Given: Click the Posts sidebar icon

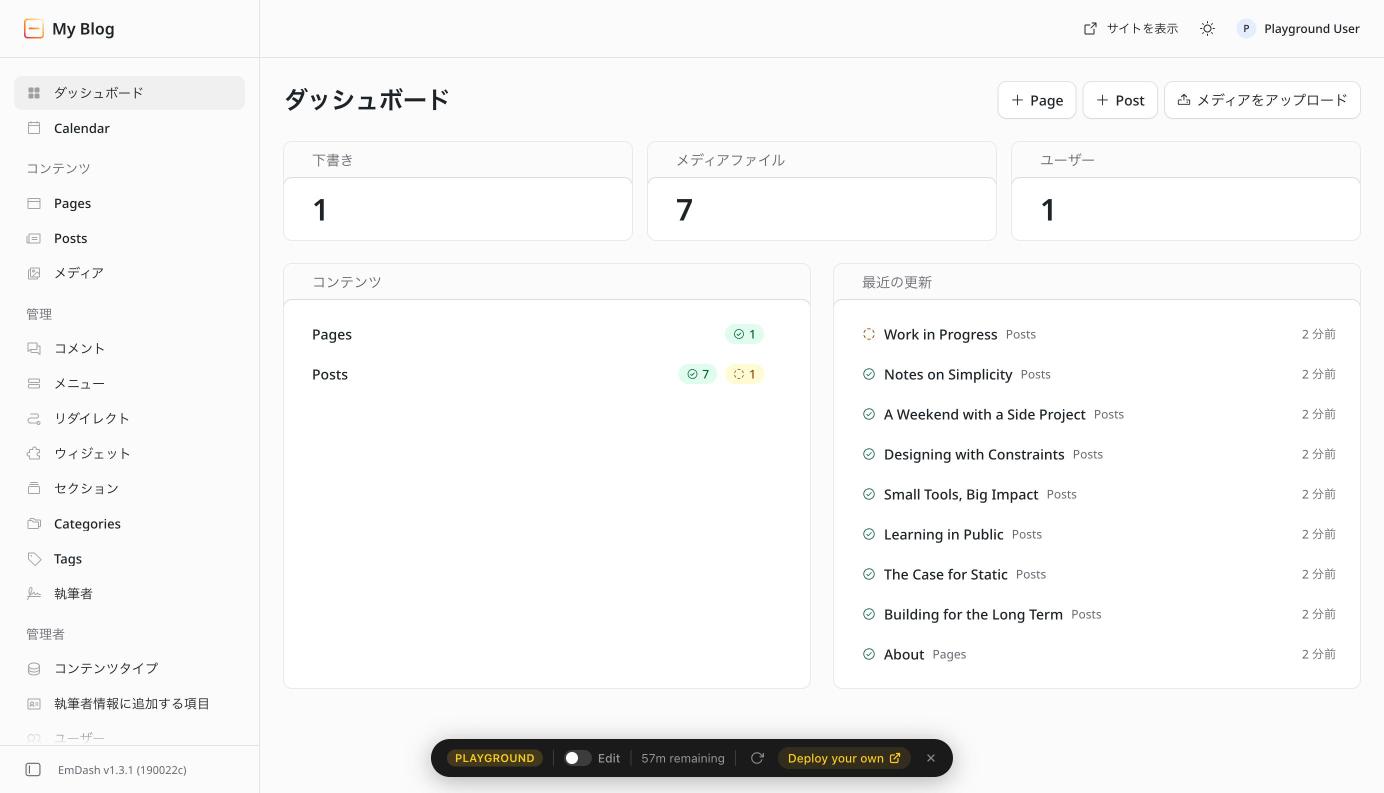Looking at the screenshot, I should coord(34,238).
